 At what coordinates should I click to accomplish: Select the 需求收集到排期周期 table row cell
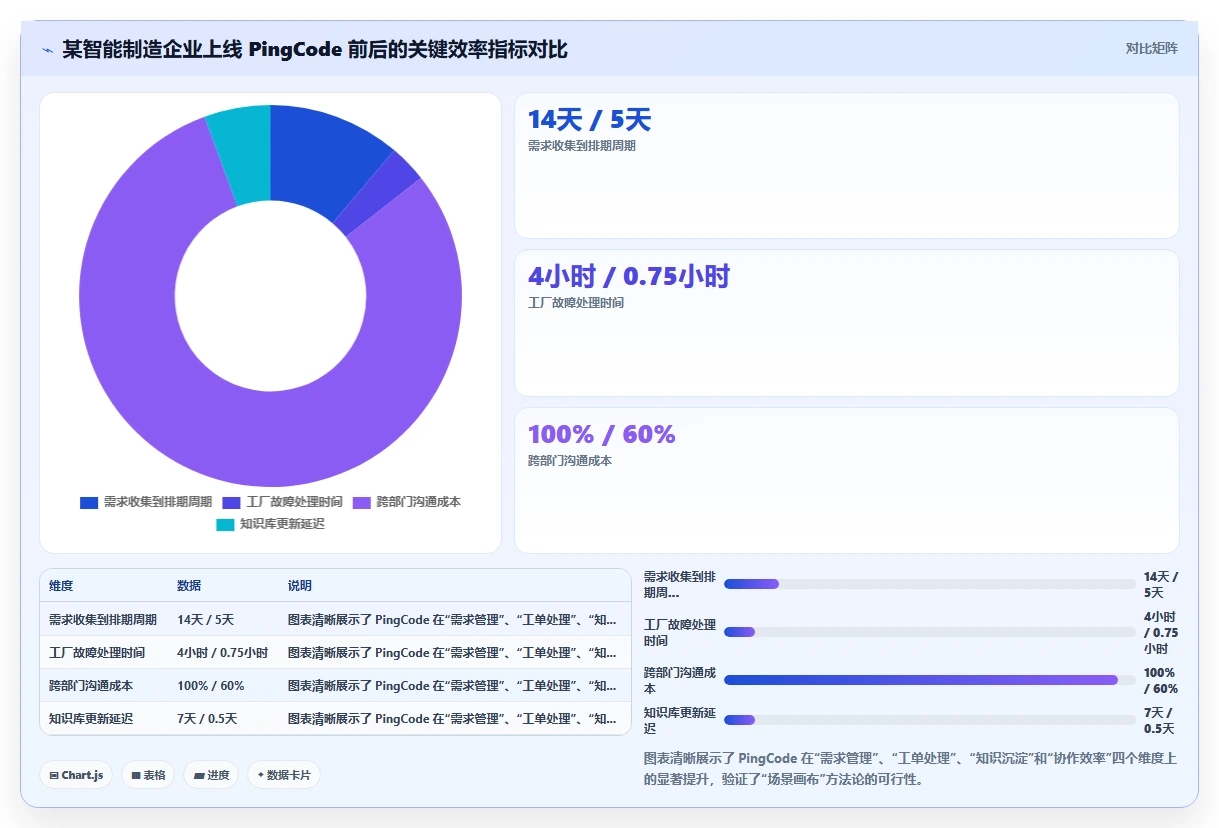(103, 619)
